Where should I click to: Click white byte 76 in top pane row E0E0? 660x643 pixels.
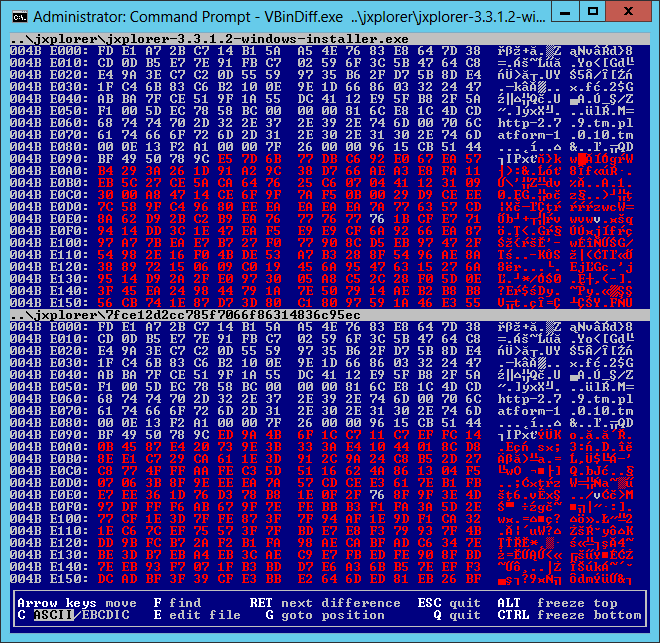tap(377, 219)
